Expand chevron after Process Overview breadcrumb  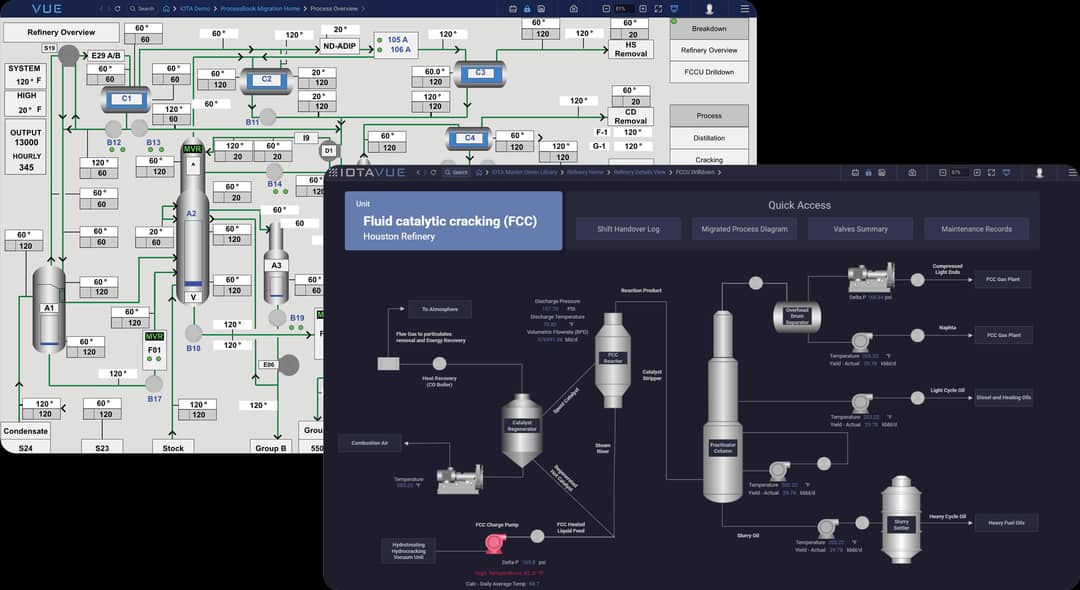(363, 9)
